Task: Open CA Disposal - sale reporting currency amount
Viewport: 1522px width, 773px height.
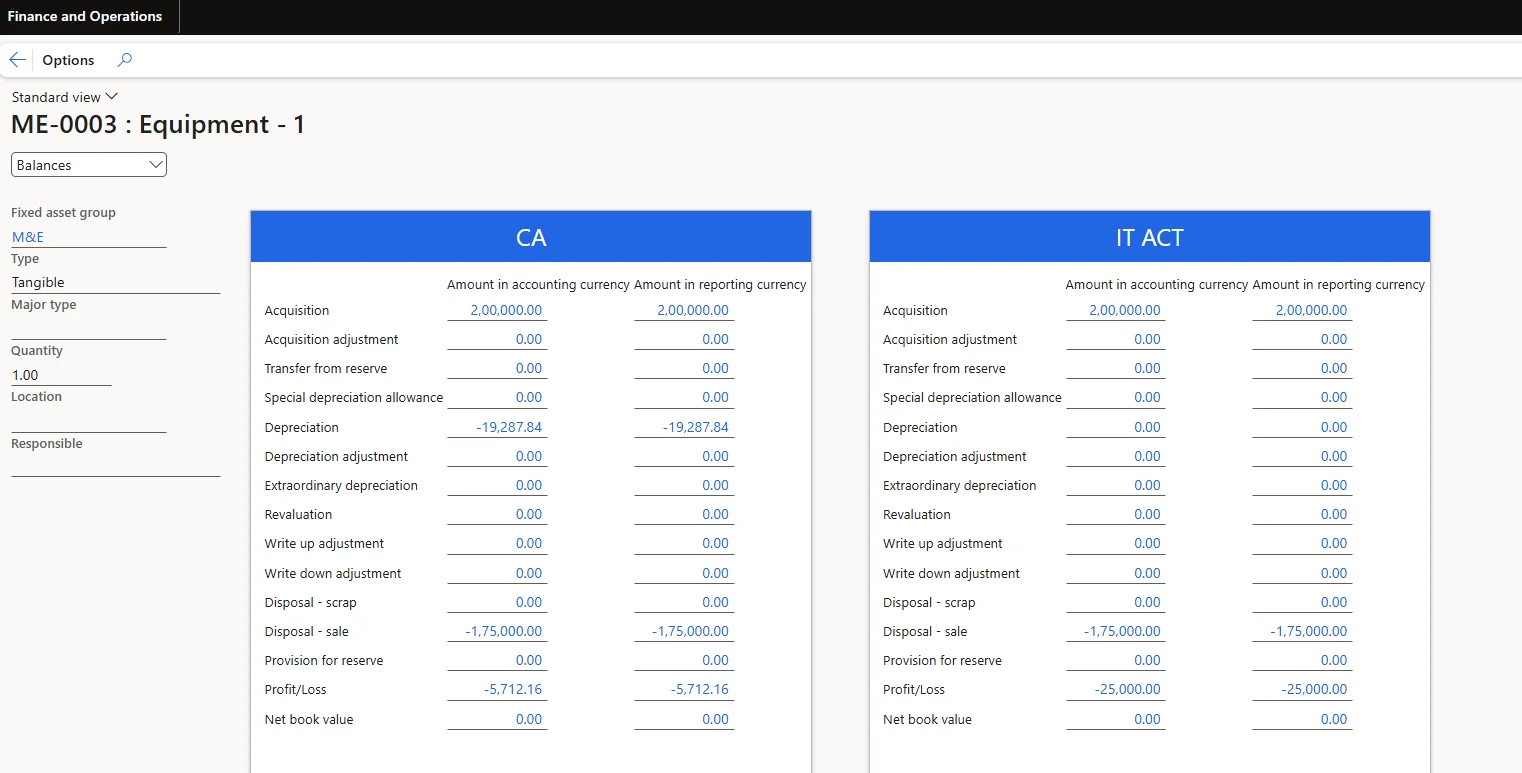Action: 684,631
